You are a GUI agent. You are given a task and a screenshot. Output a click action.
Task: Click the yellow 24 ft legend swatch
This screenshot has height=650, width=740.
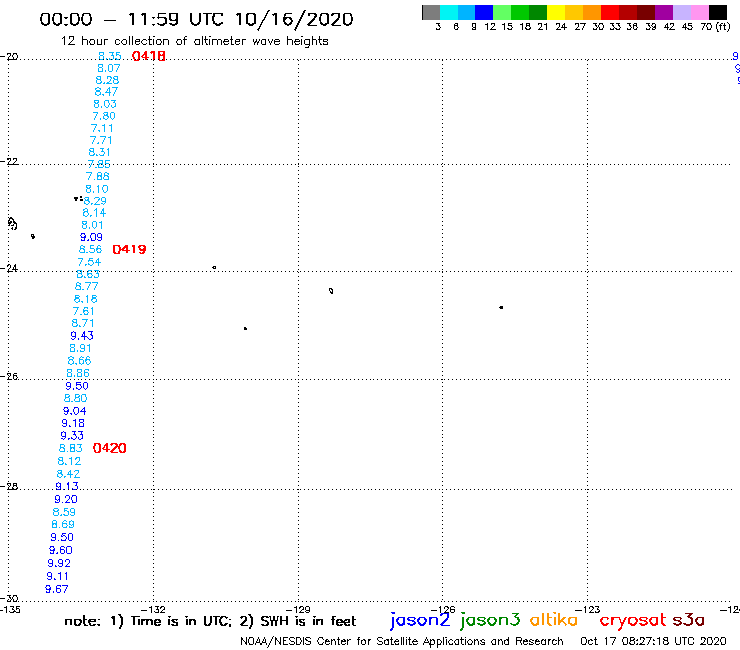point(556,12)
